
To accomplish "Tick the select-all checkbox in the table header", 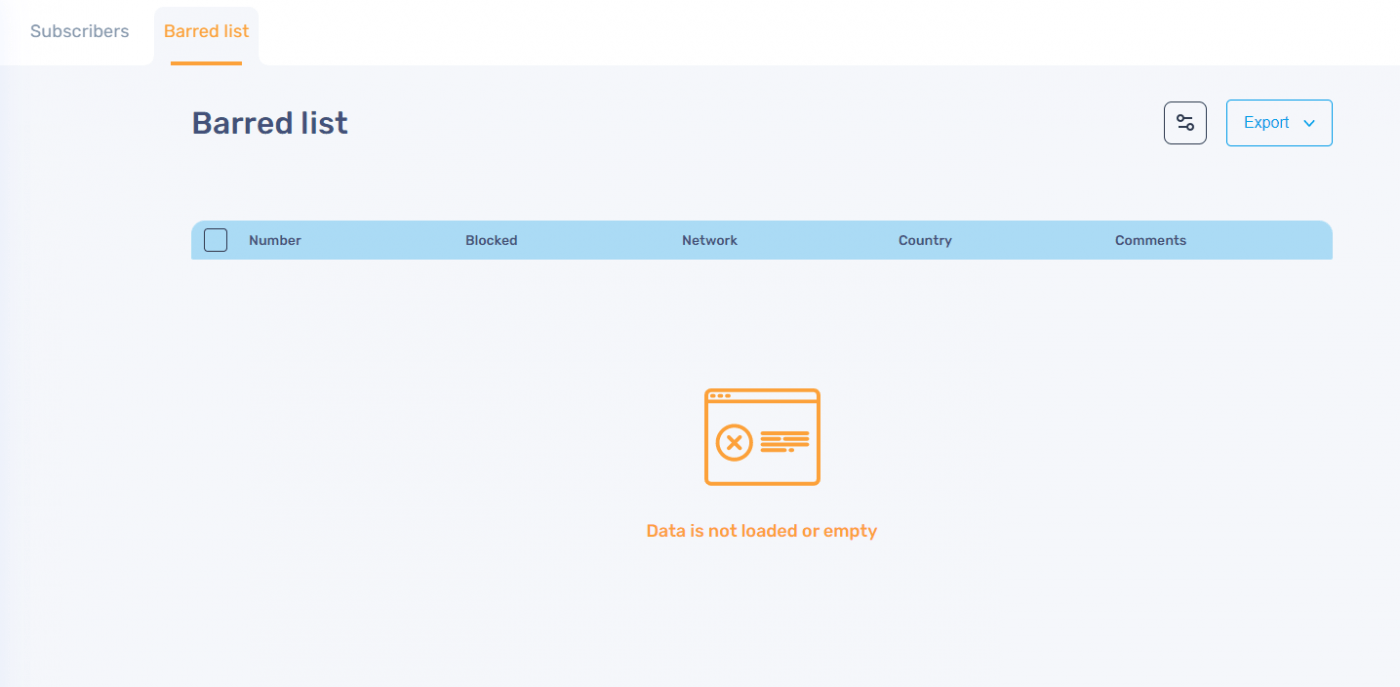I will (x=215, y=240).
